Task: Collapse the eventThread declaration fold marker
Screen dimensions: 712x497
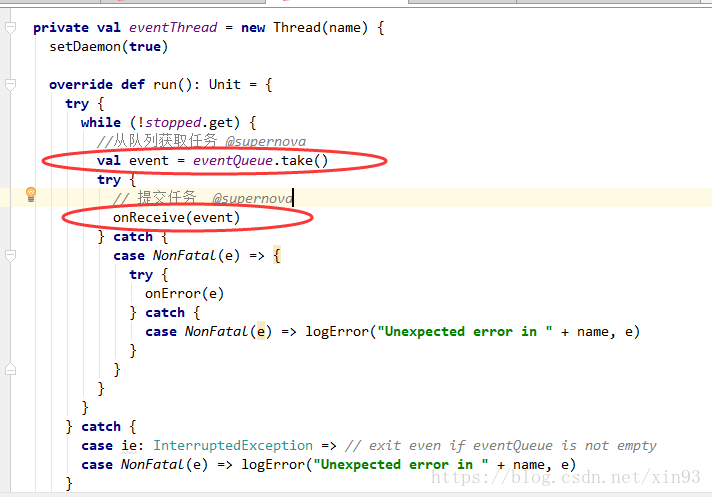Action: pos(10,28)
